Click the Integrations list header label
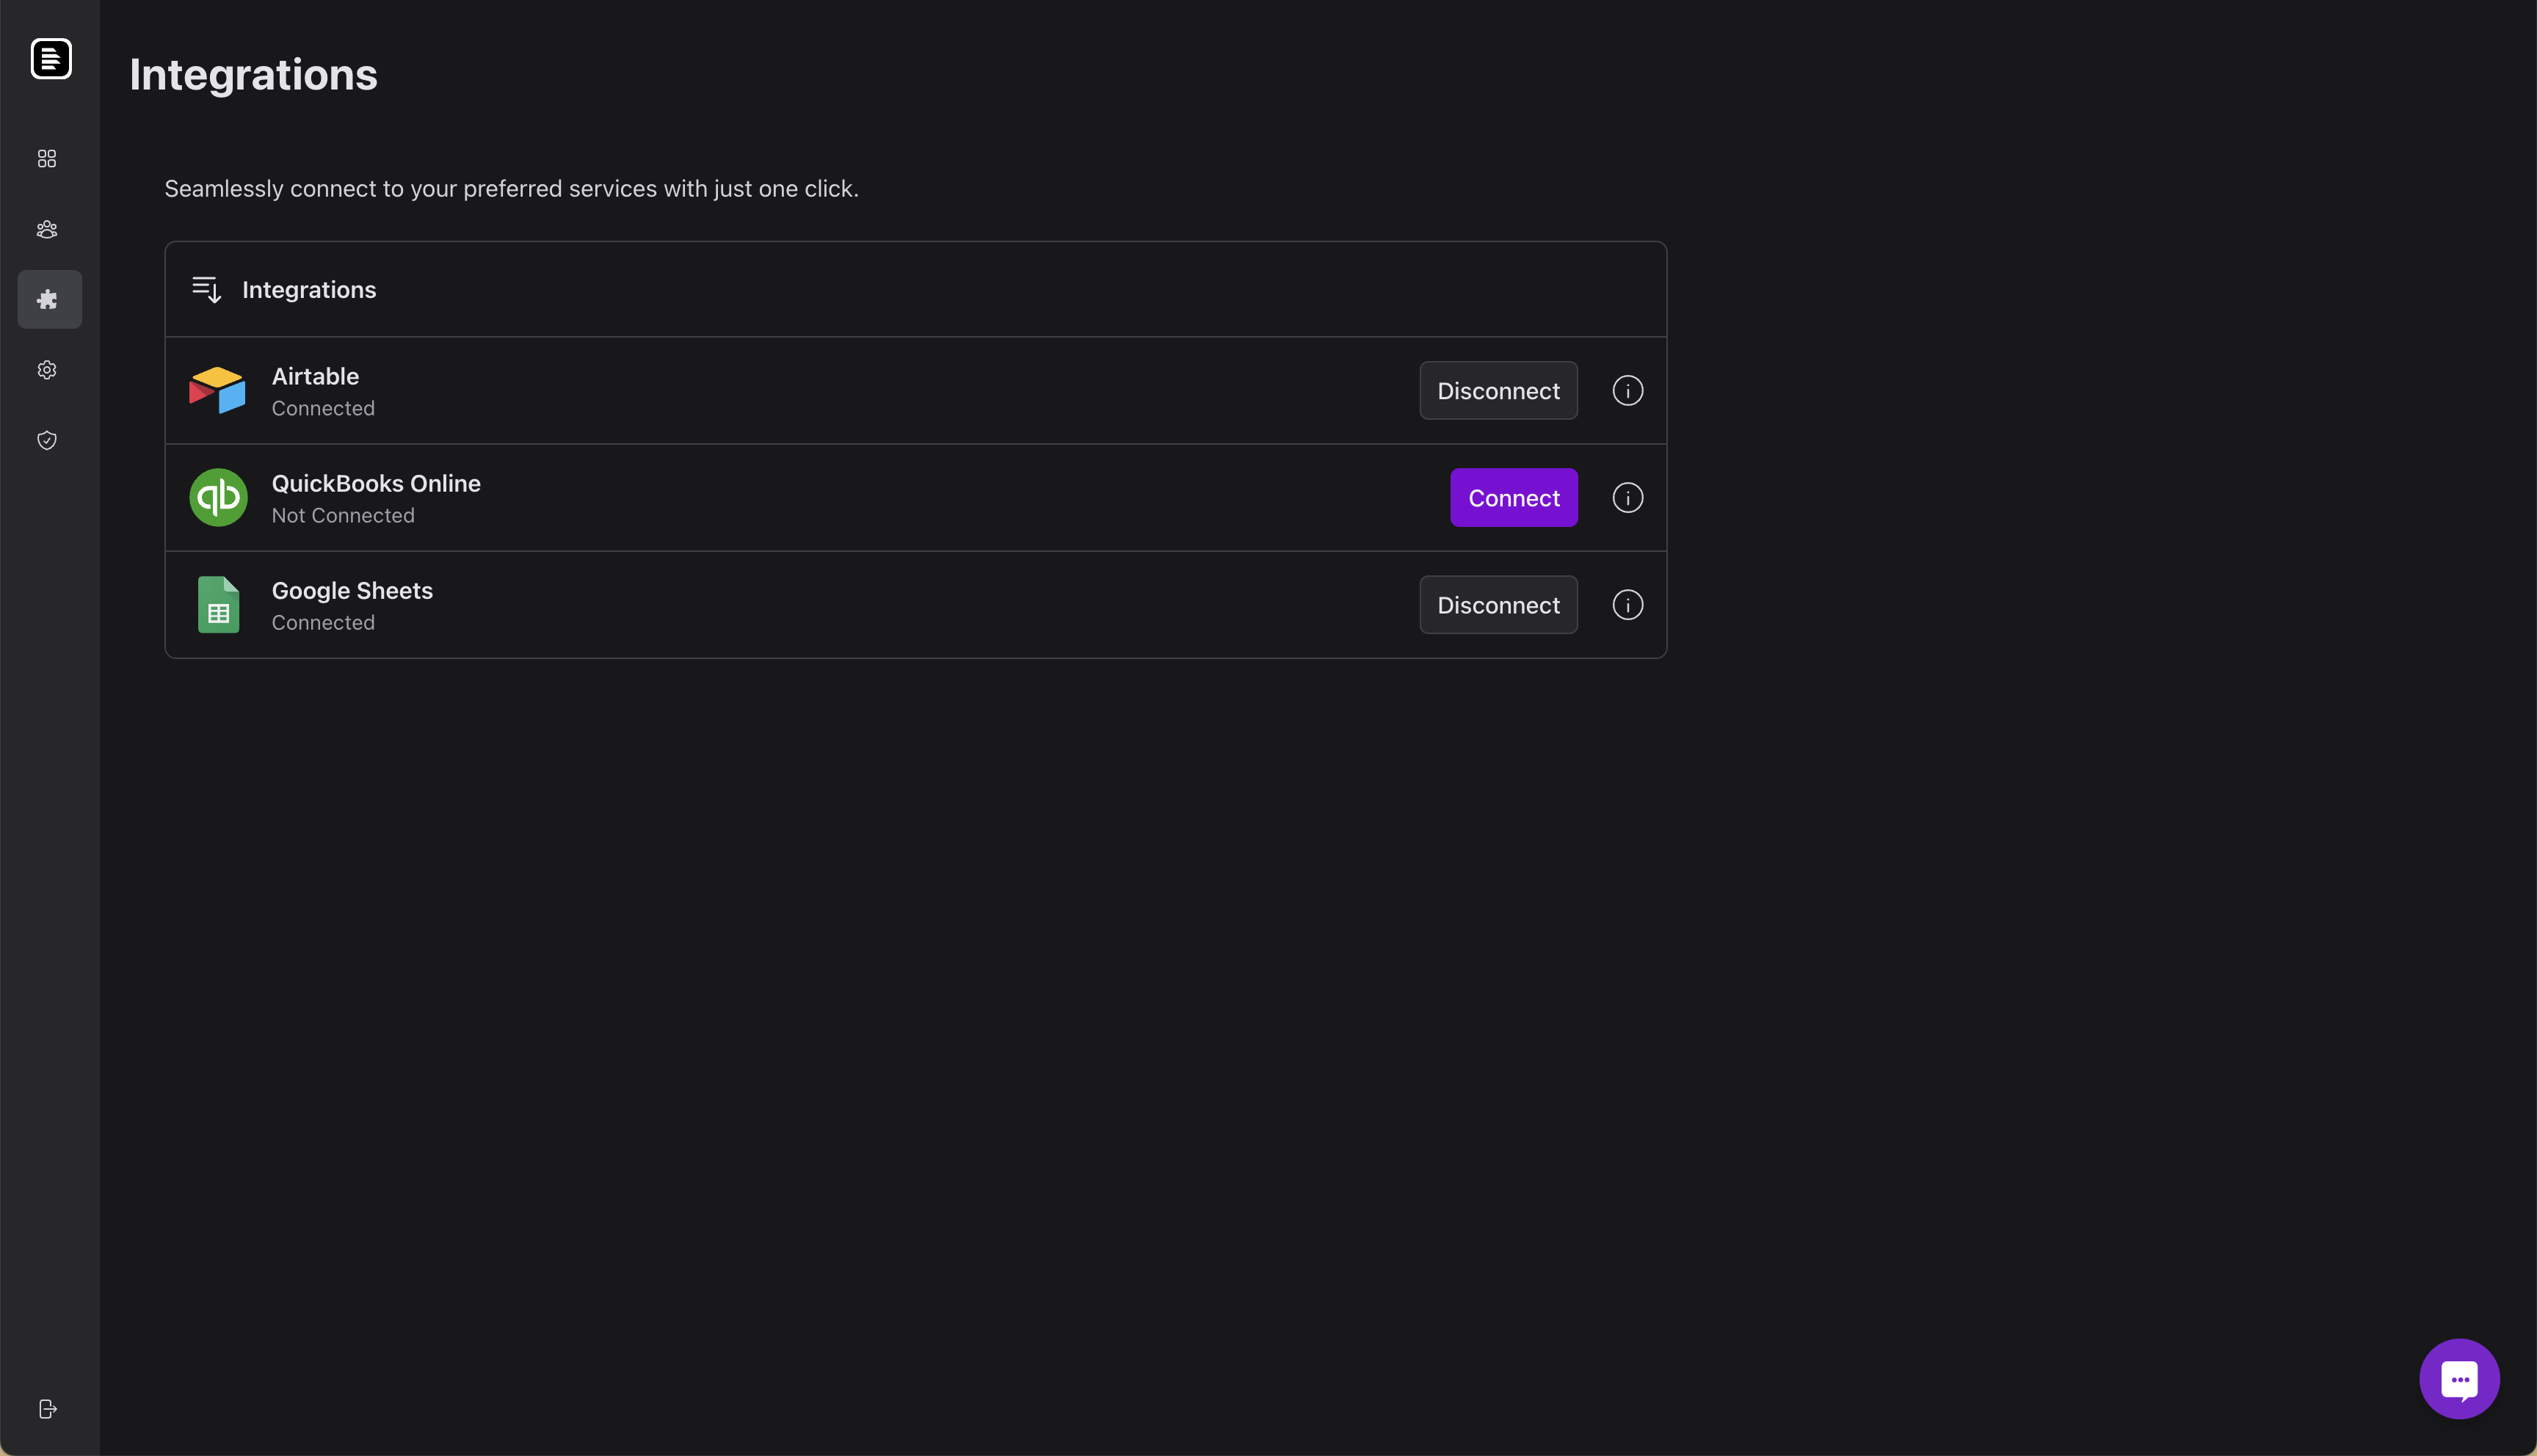 [x=309, y=290]
